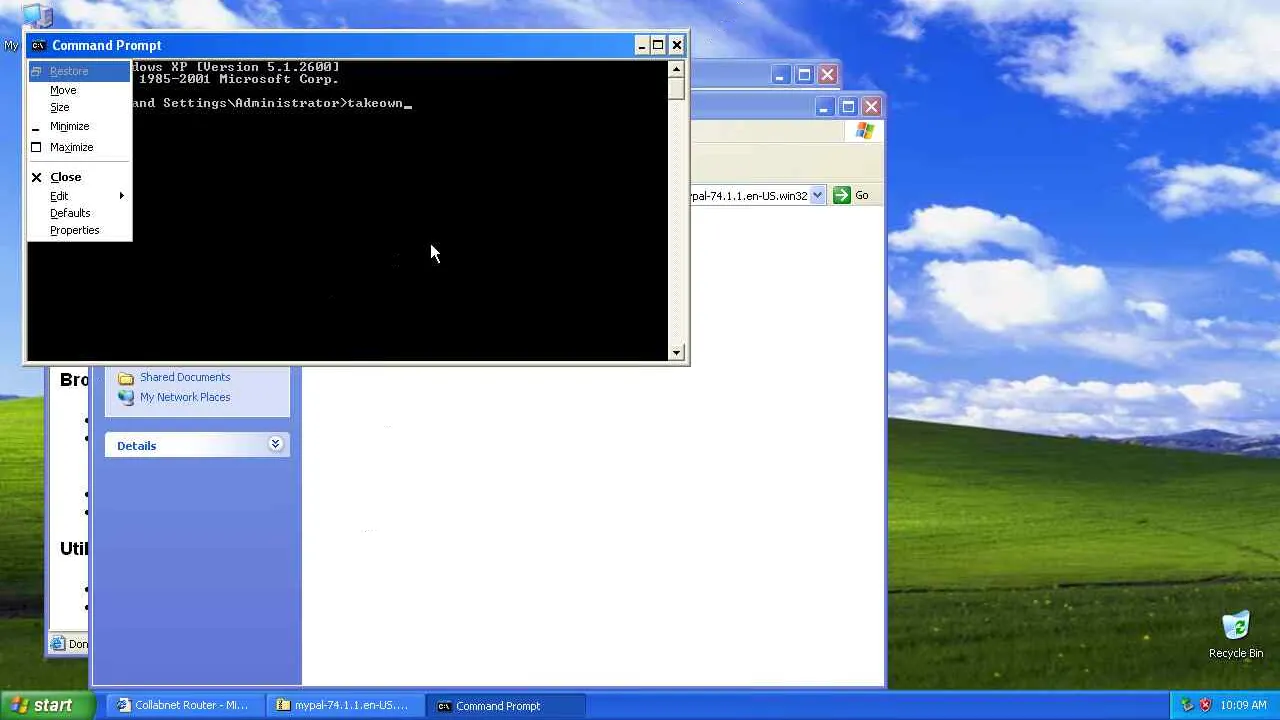This screenshot has width=1280, height=720.
Task: Close the Command Prompt window
Action: point(677,45)
